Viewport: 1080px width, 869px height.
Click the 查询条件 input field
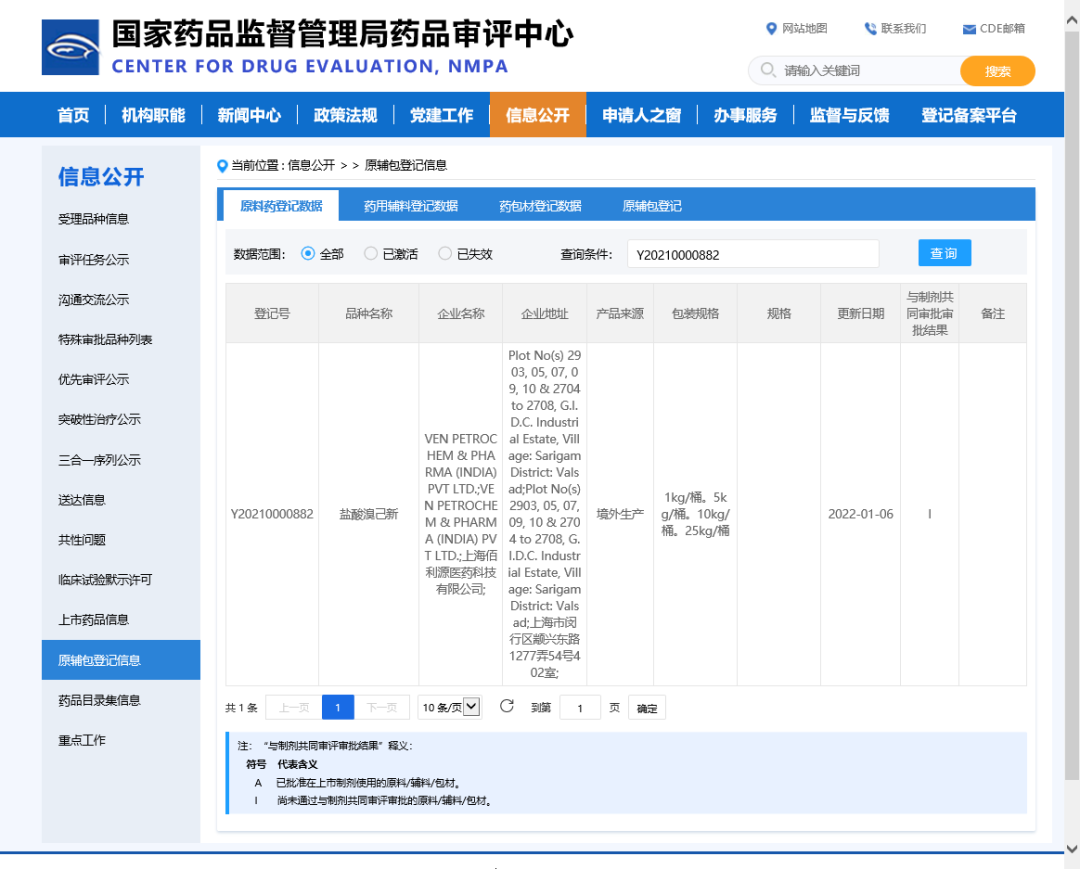coord(752,254)
